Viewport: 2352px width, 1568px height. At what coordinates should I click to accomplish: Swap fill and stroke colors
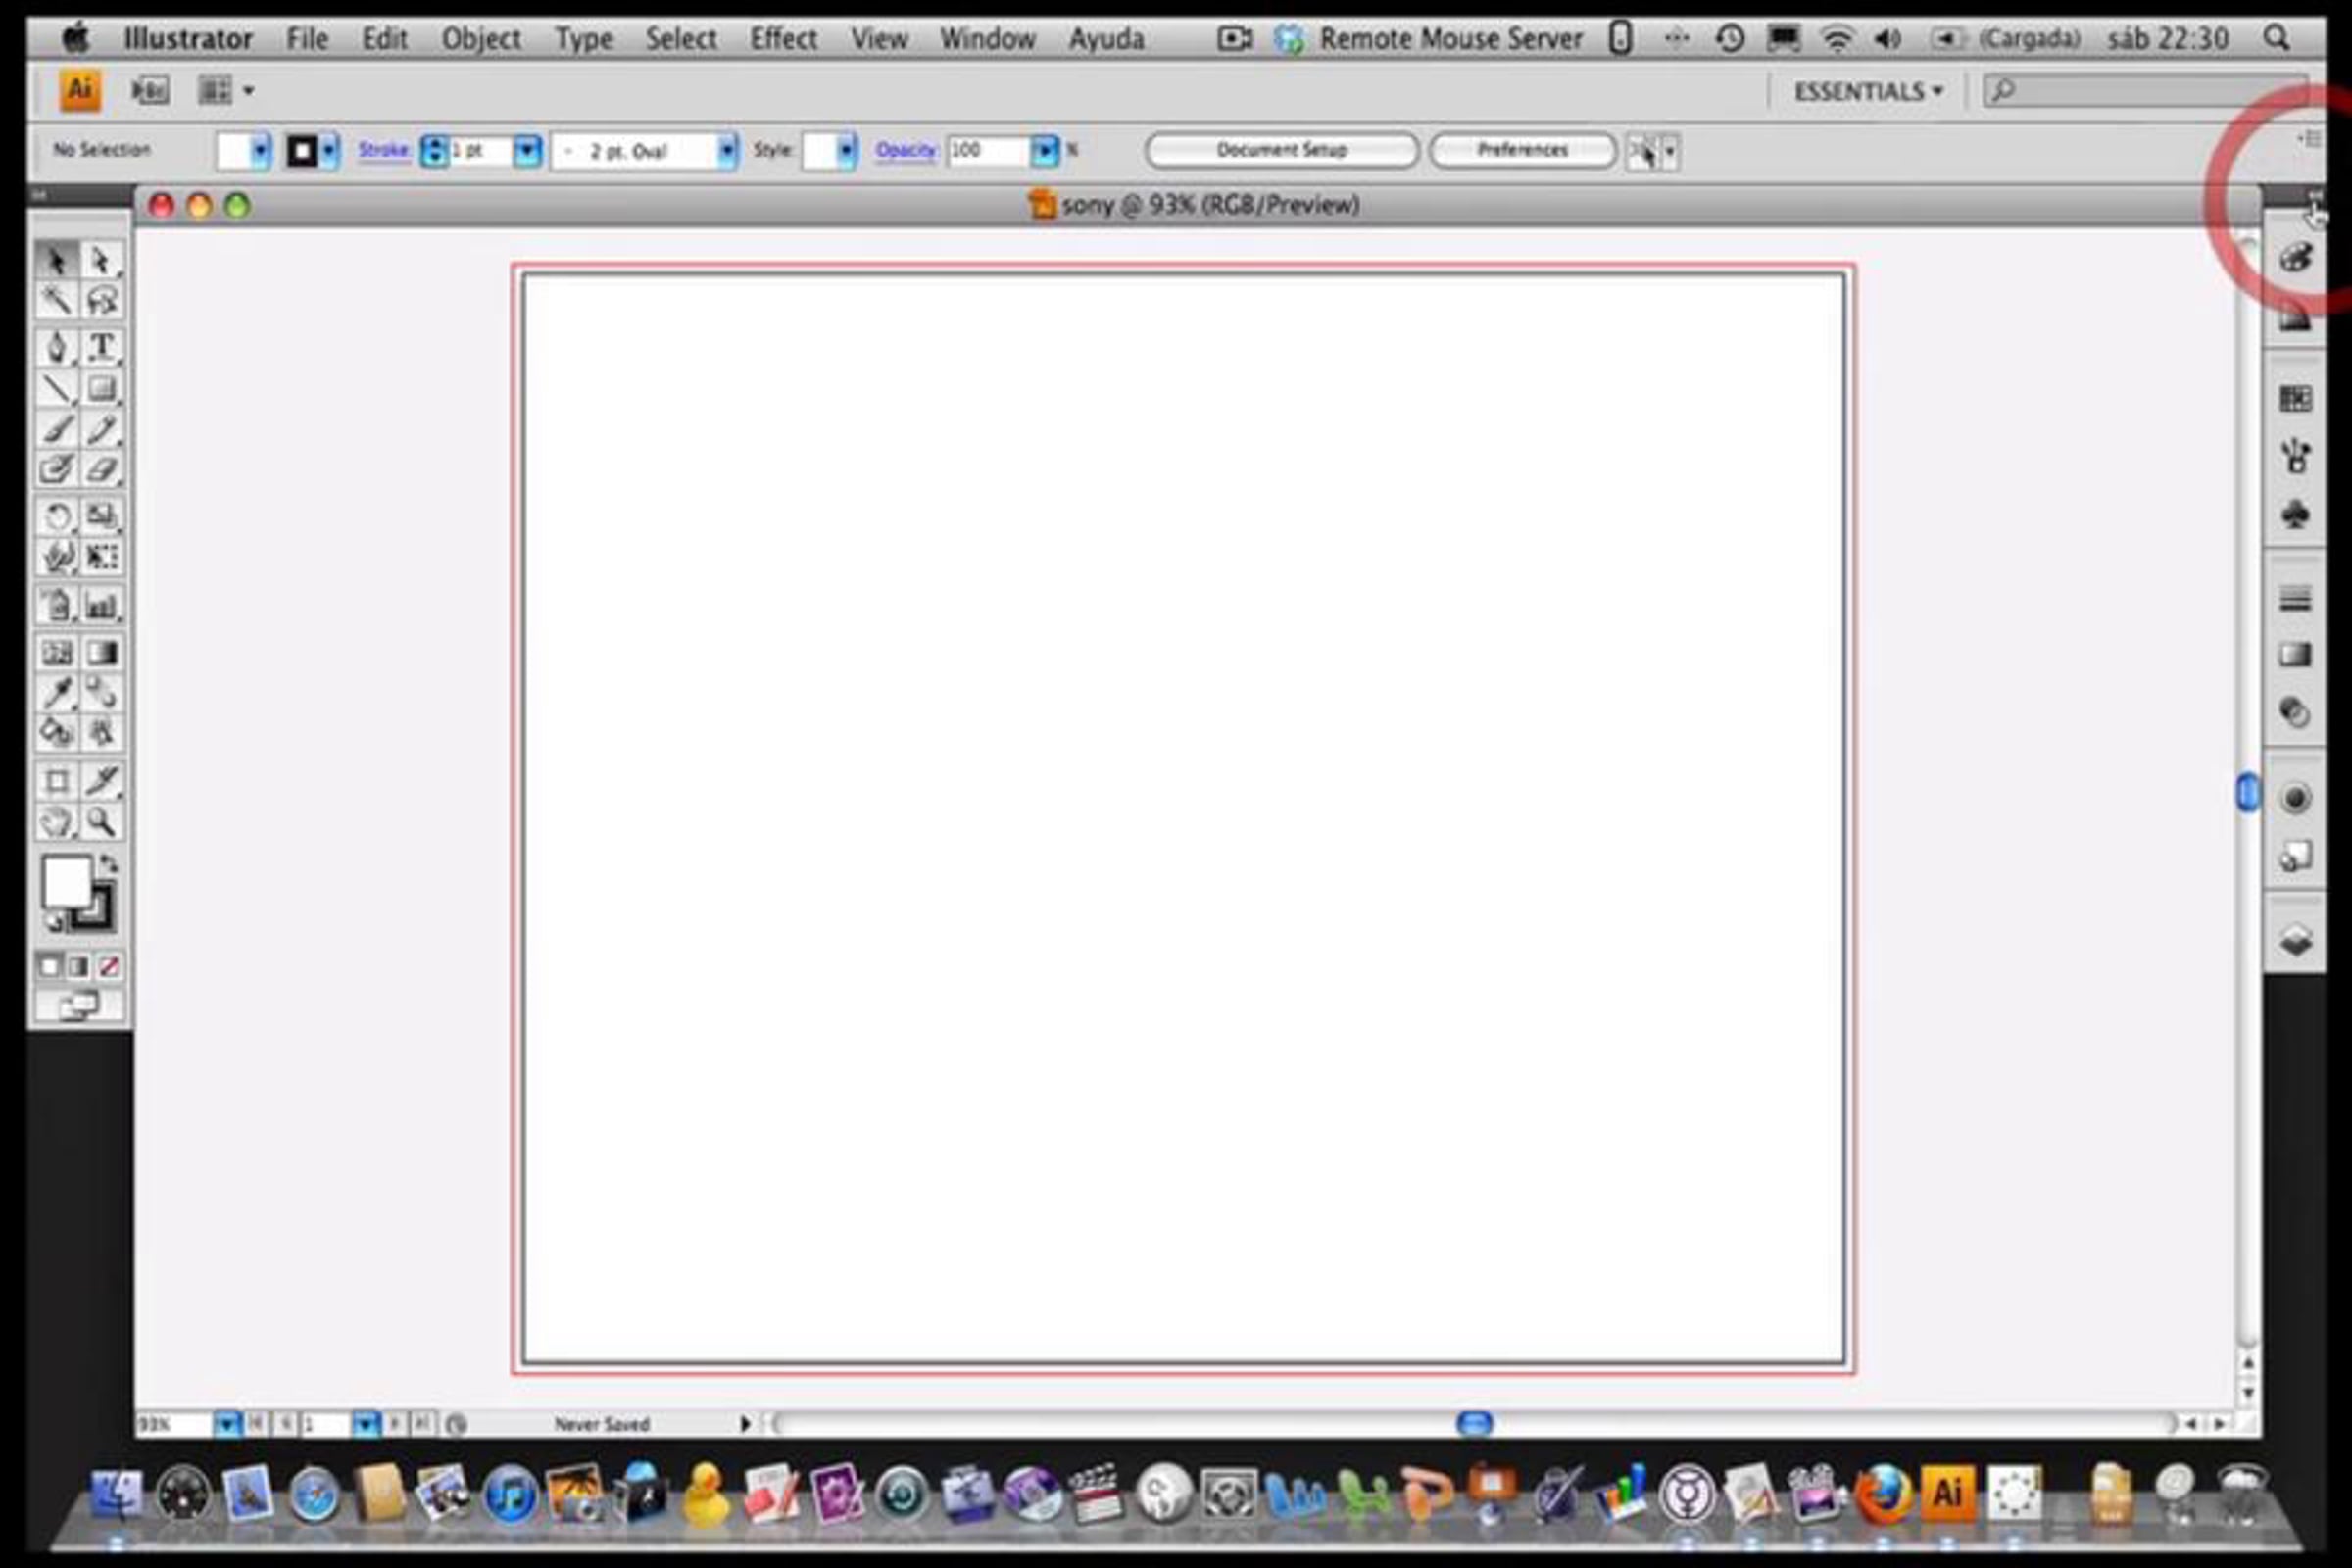pos(109,864)
